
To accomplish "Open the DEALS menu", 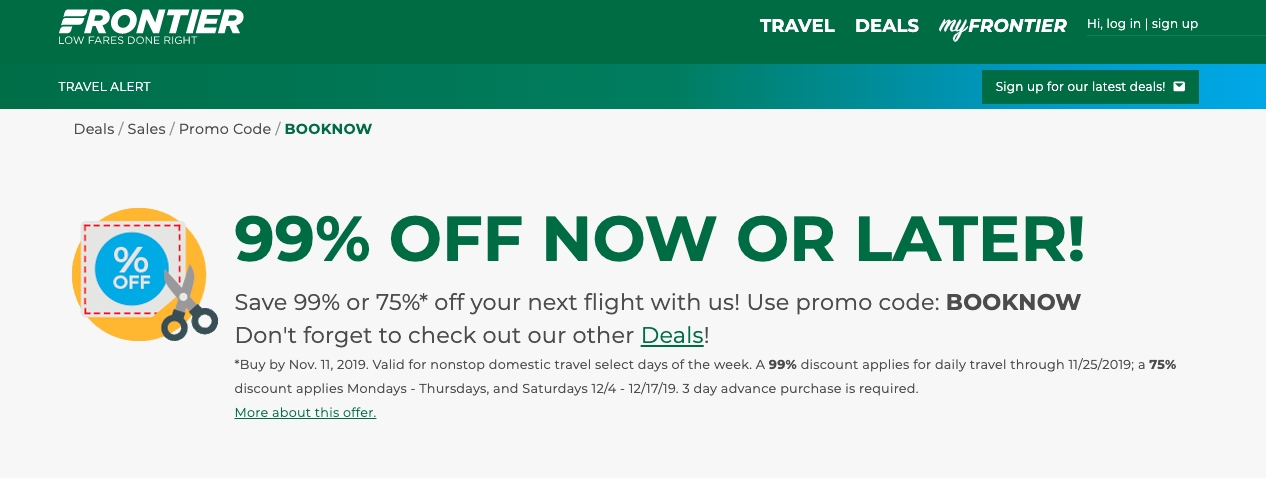I will click(x=886, y=26).
